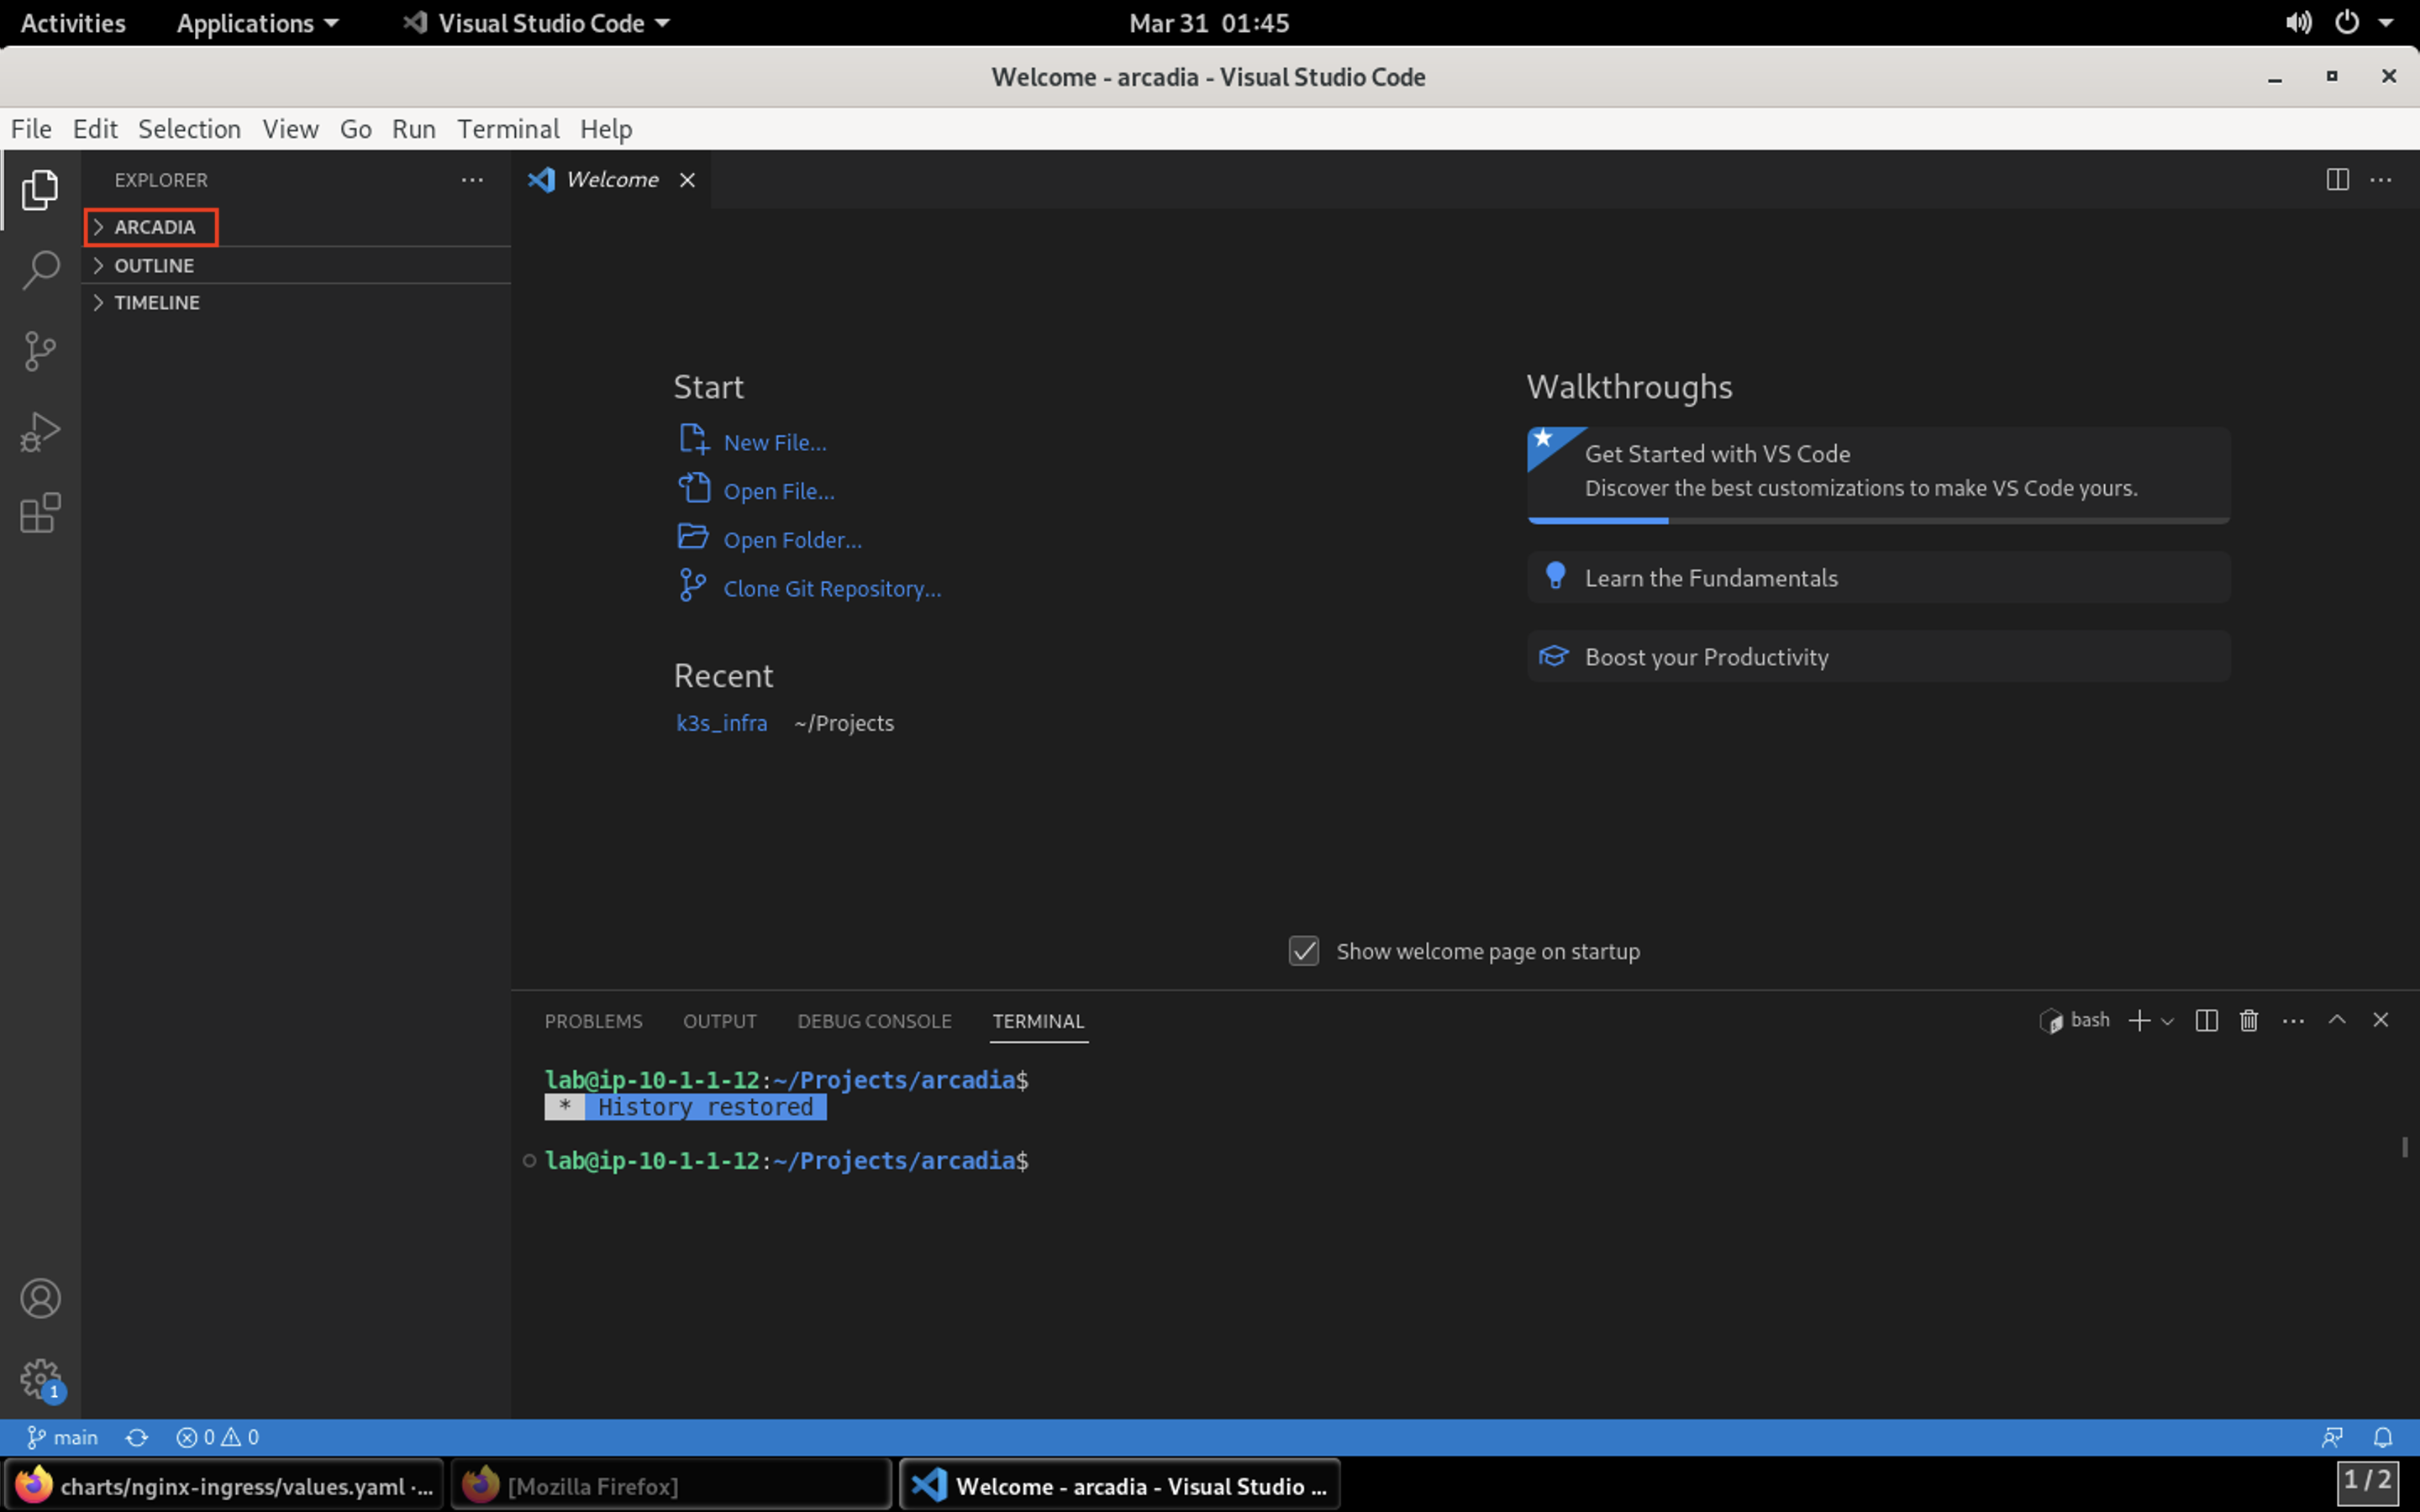Viewport: 2420px width, 1512px height.
Task: Select the Welcome editor tab
Action: pos(611,180)
